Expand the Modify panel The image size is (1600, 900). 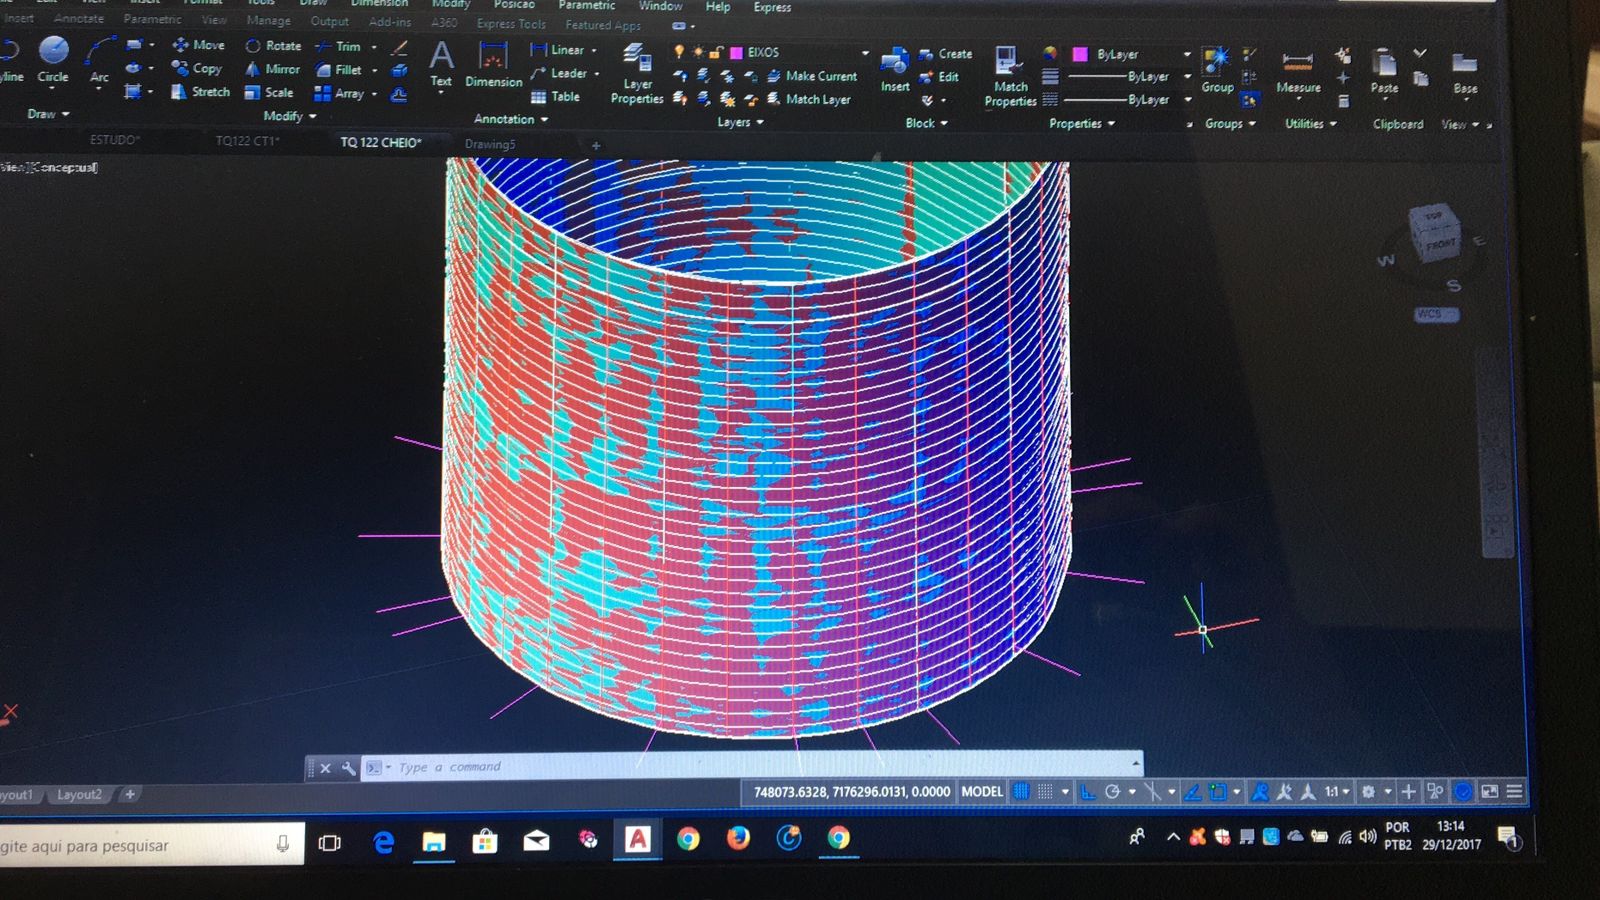(289, 117)
